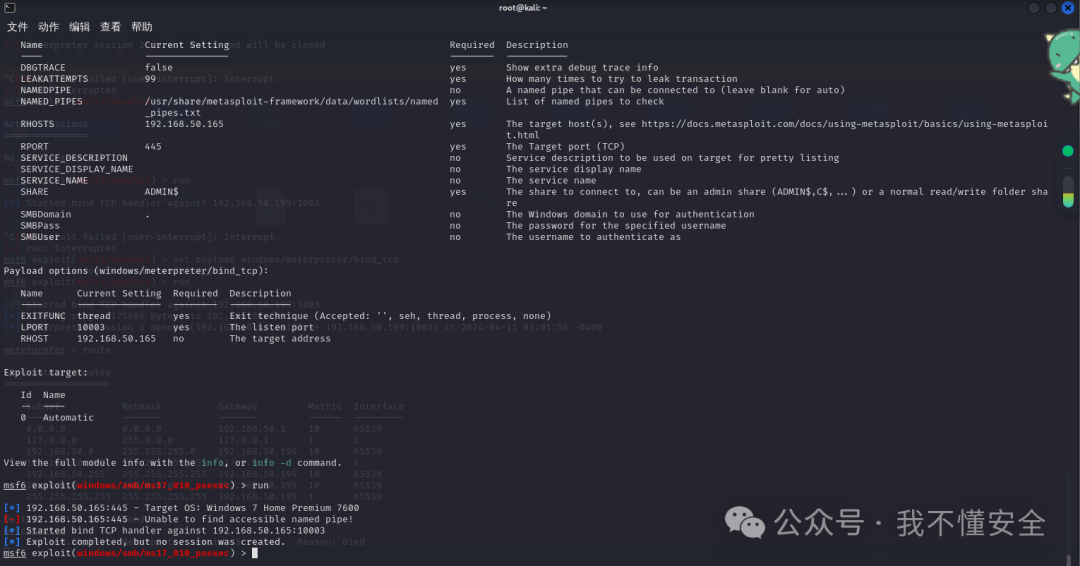
Task: Select the RPORT value 445
Action: pos(153,147)
